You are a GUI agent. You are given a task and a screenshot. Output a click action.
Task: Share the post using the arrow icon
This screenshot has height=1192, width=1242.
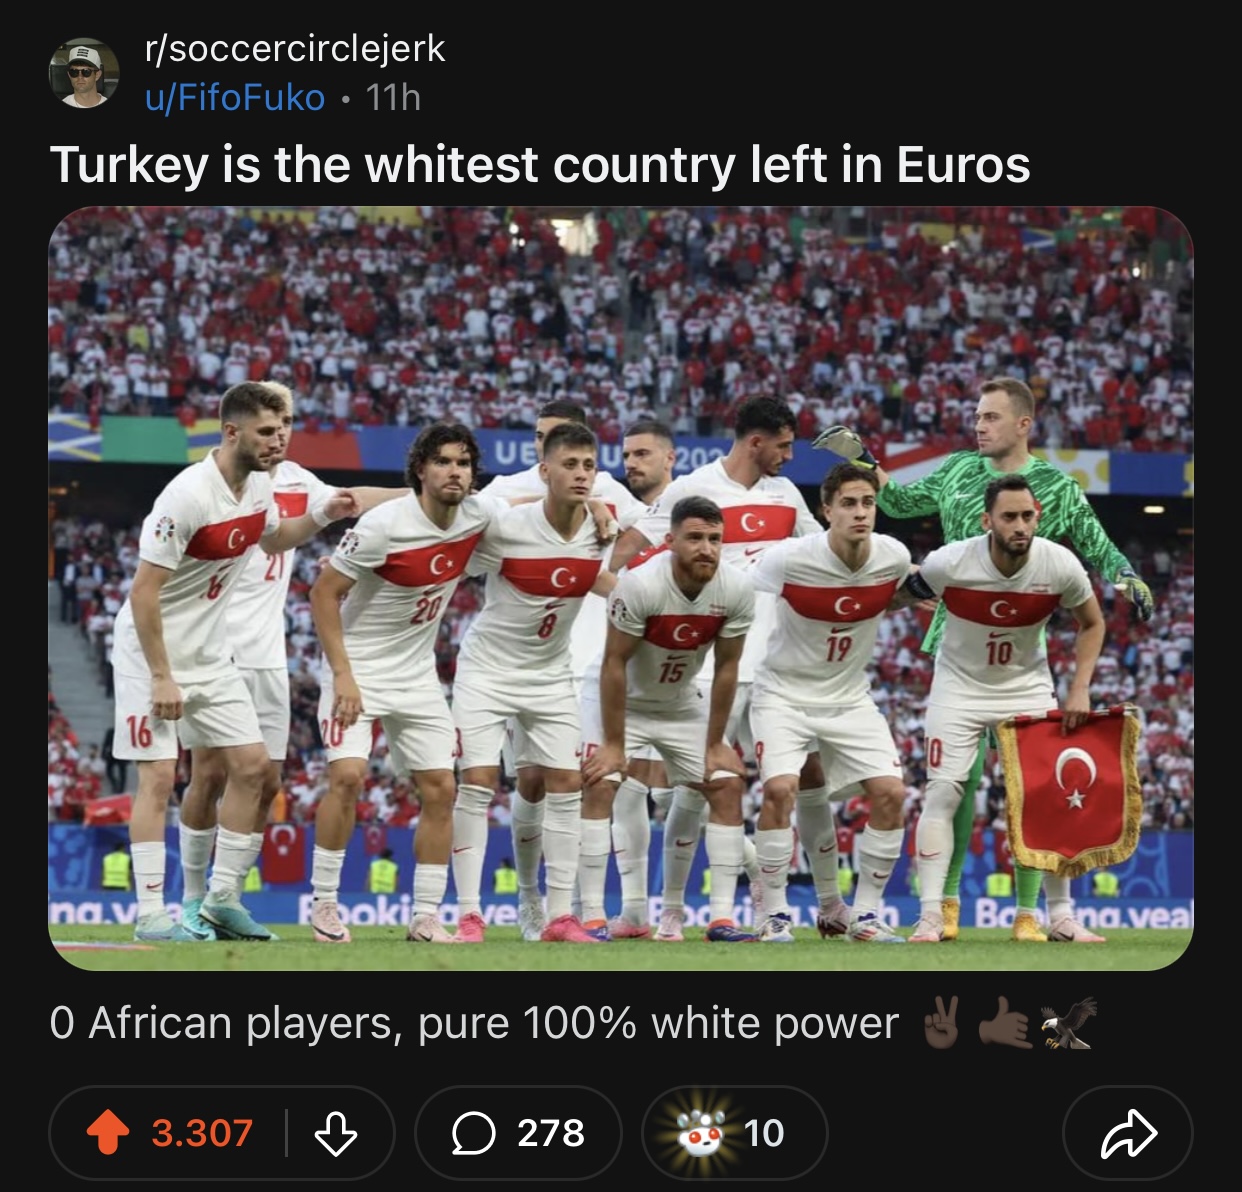click(1128, 1133)
